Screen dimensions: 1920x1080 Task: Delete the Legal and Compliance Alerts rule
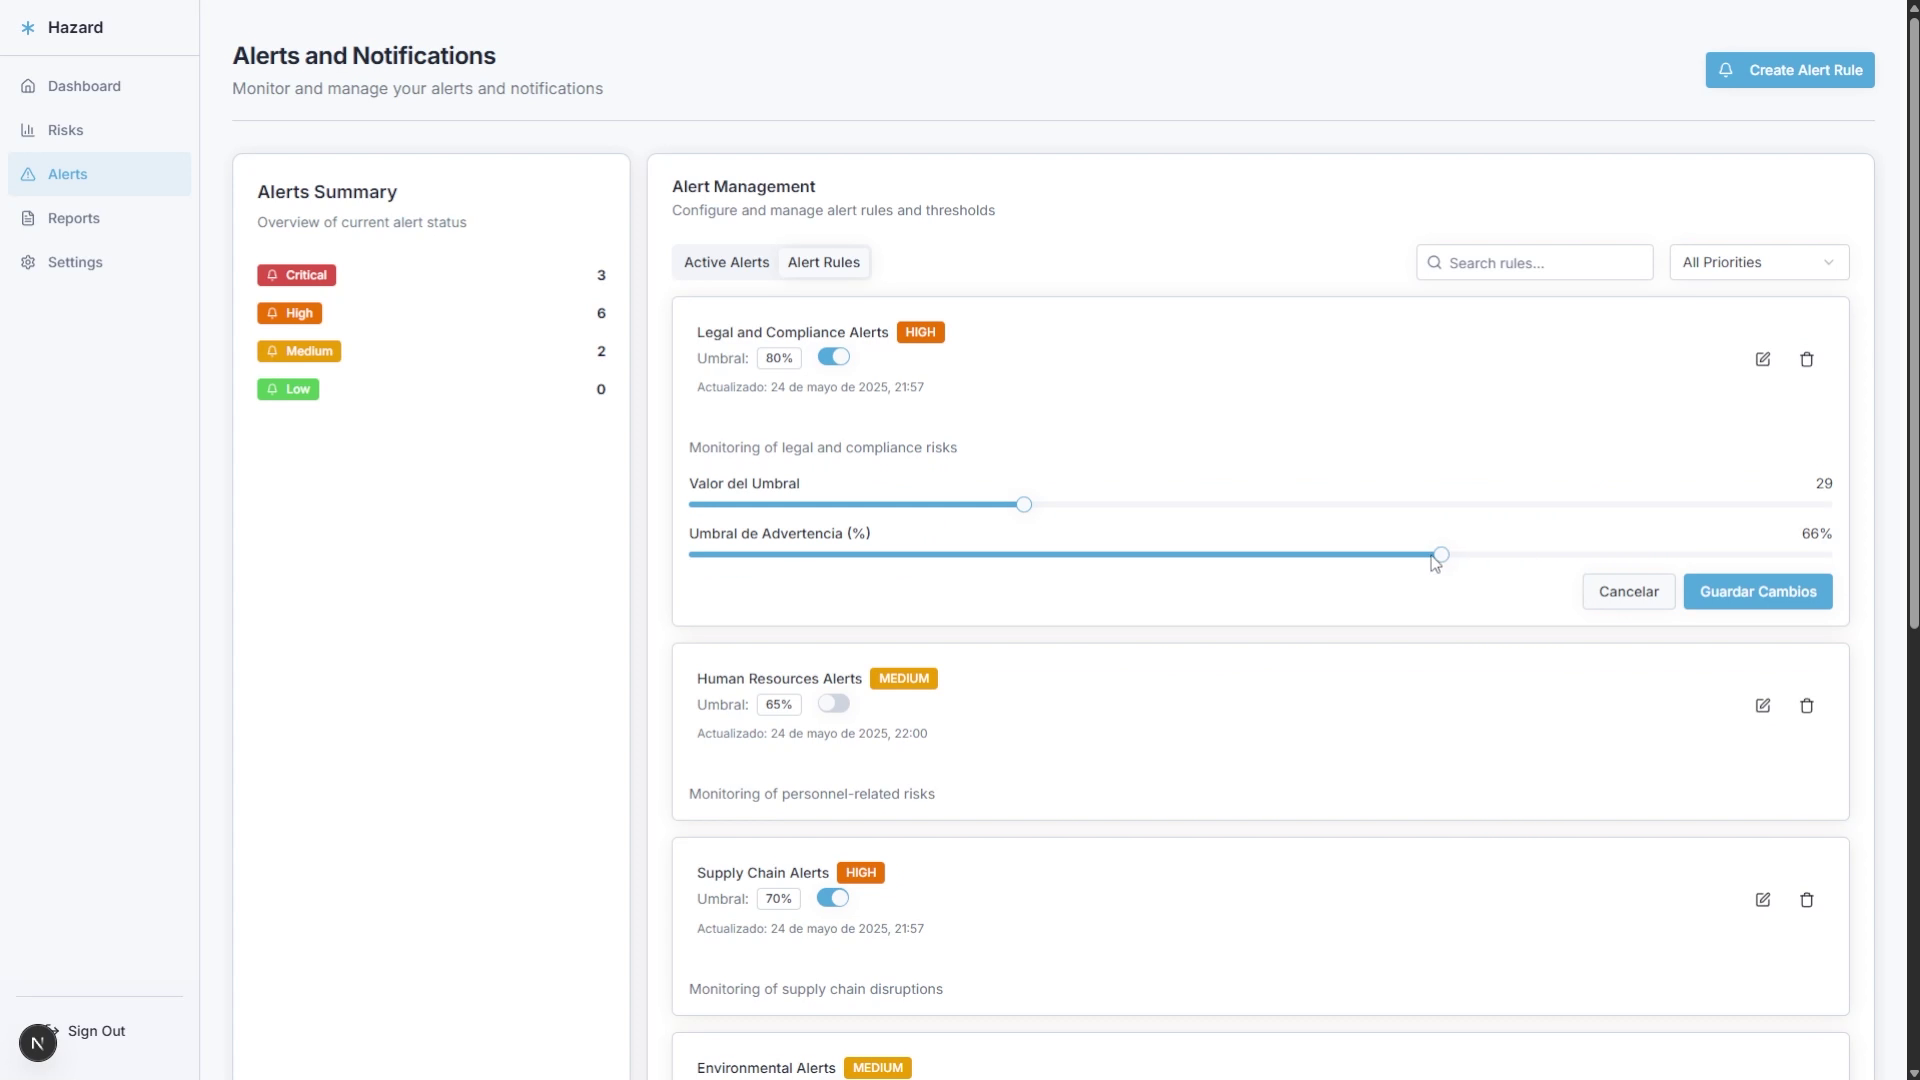[1807, 359]
